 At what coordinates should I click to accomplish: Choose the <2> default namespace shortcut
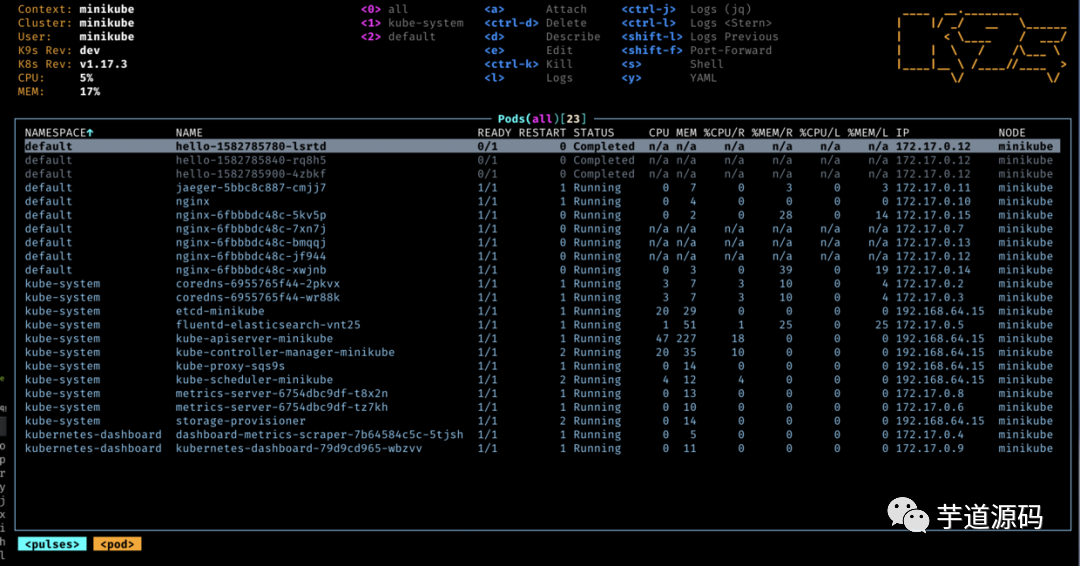(x=398, y=36)
